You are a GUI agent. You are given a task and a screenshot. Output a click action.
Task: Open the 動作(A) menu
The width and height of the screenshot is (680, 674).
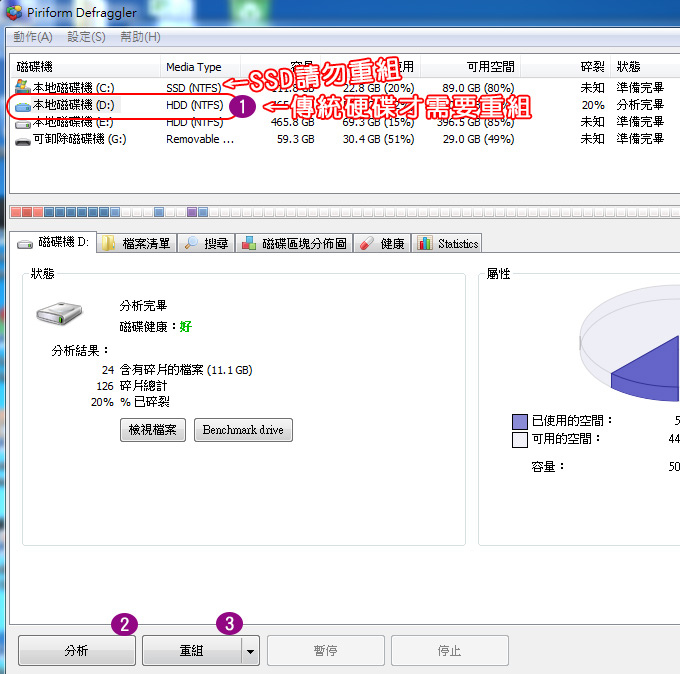point(33,37)
